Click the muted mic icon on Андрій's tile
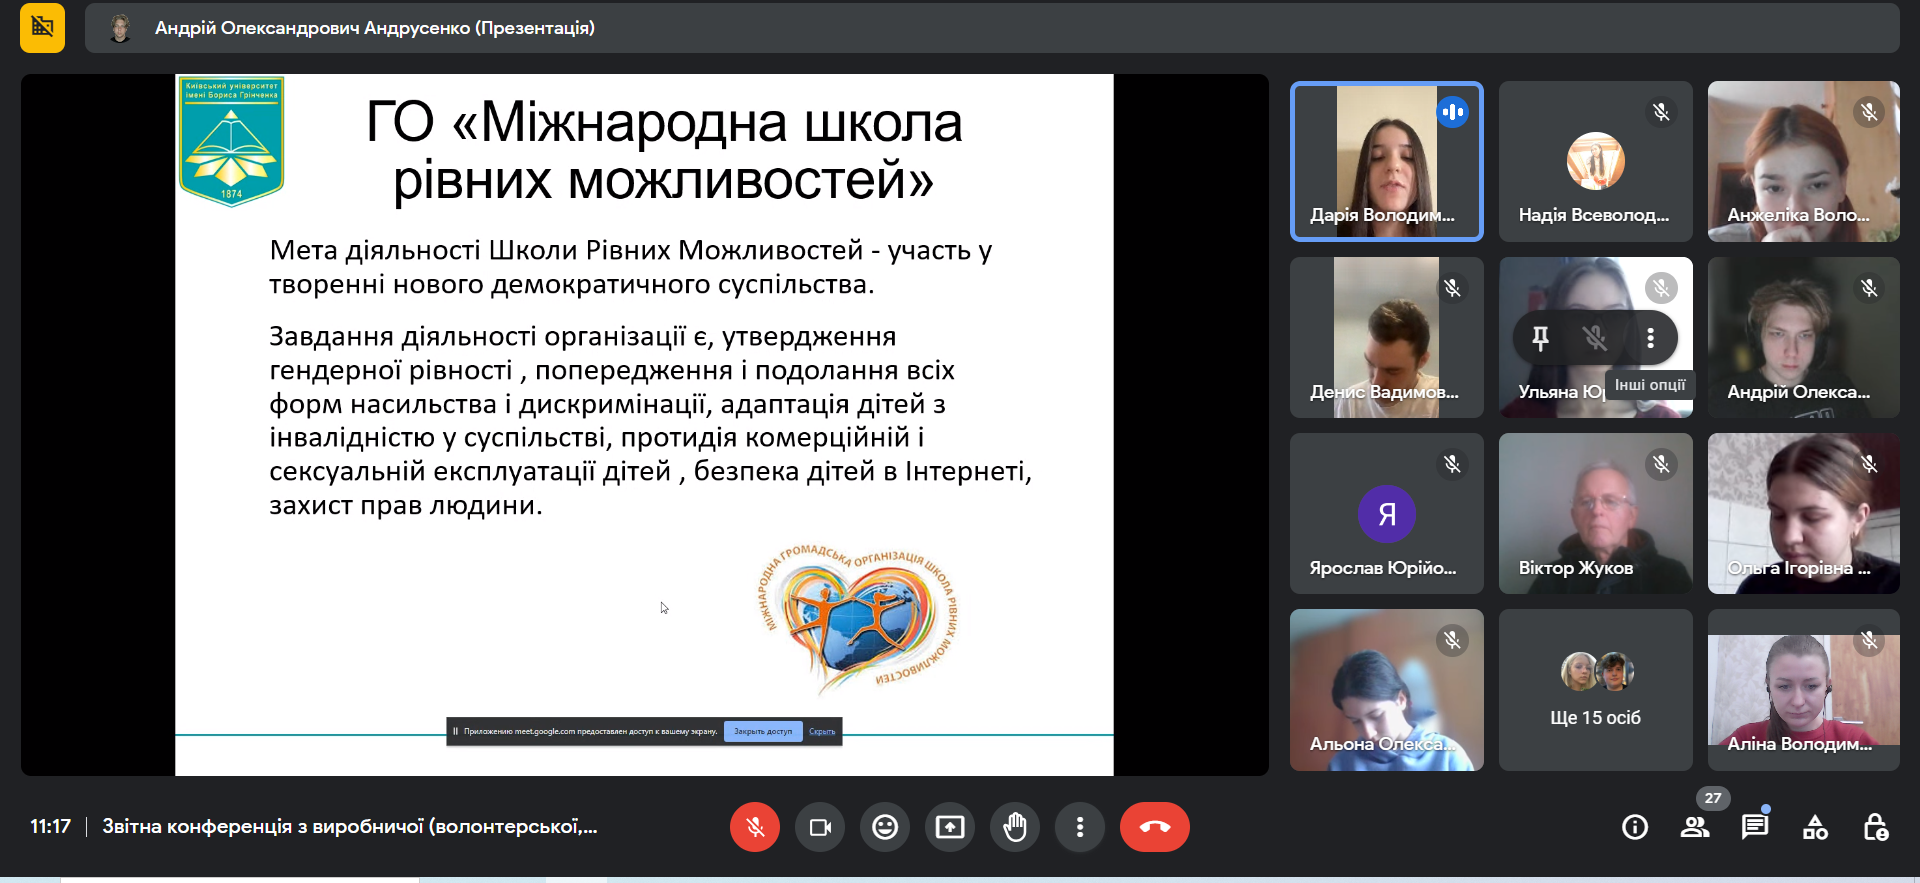1920x883 pixels. (x=1869, y=288)
